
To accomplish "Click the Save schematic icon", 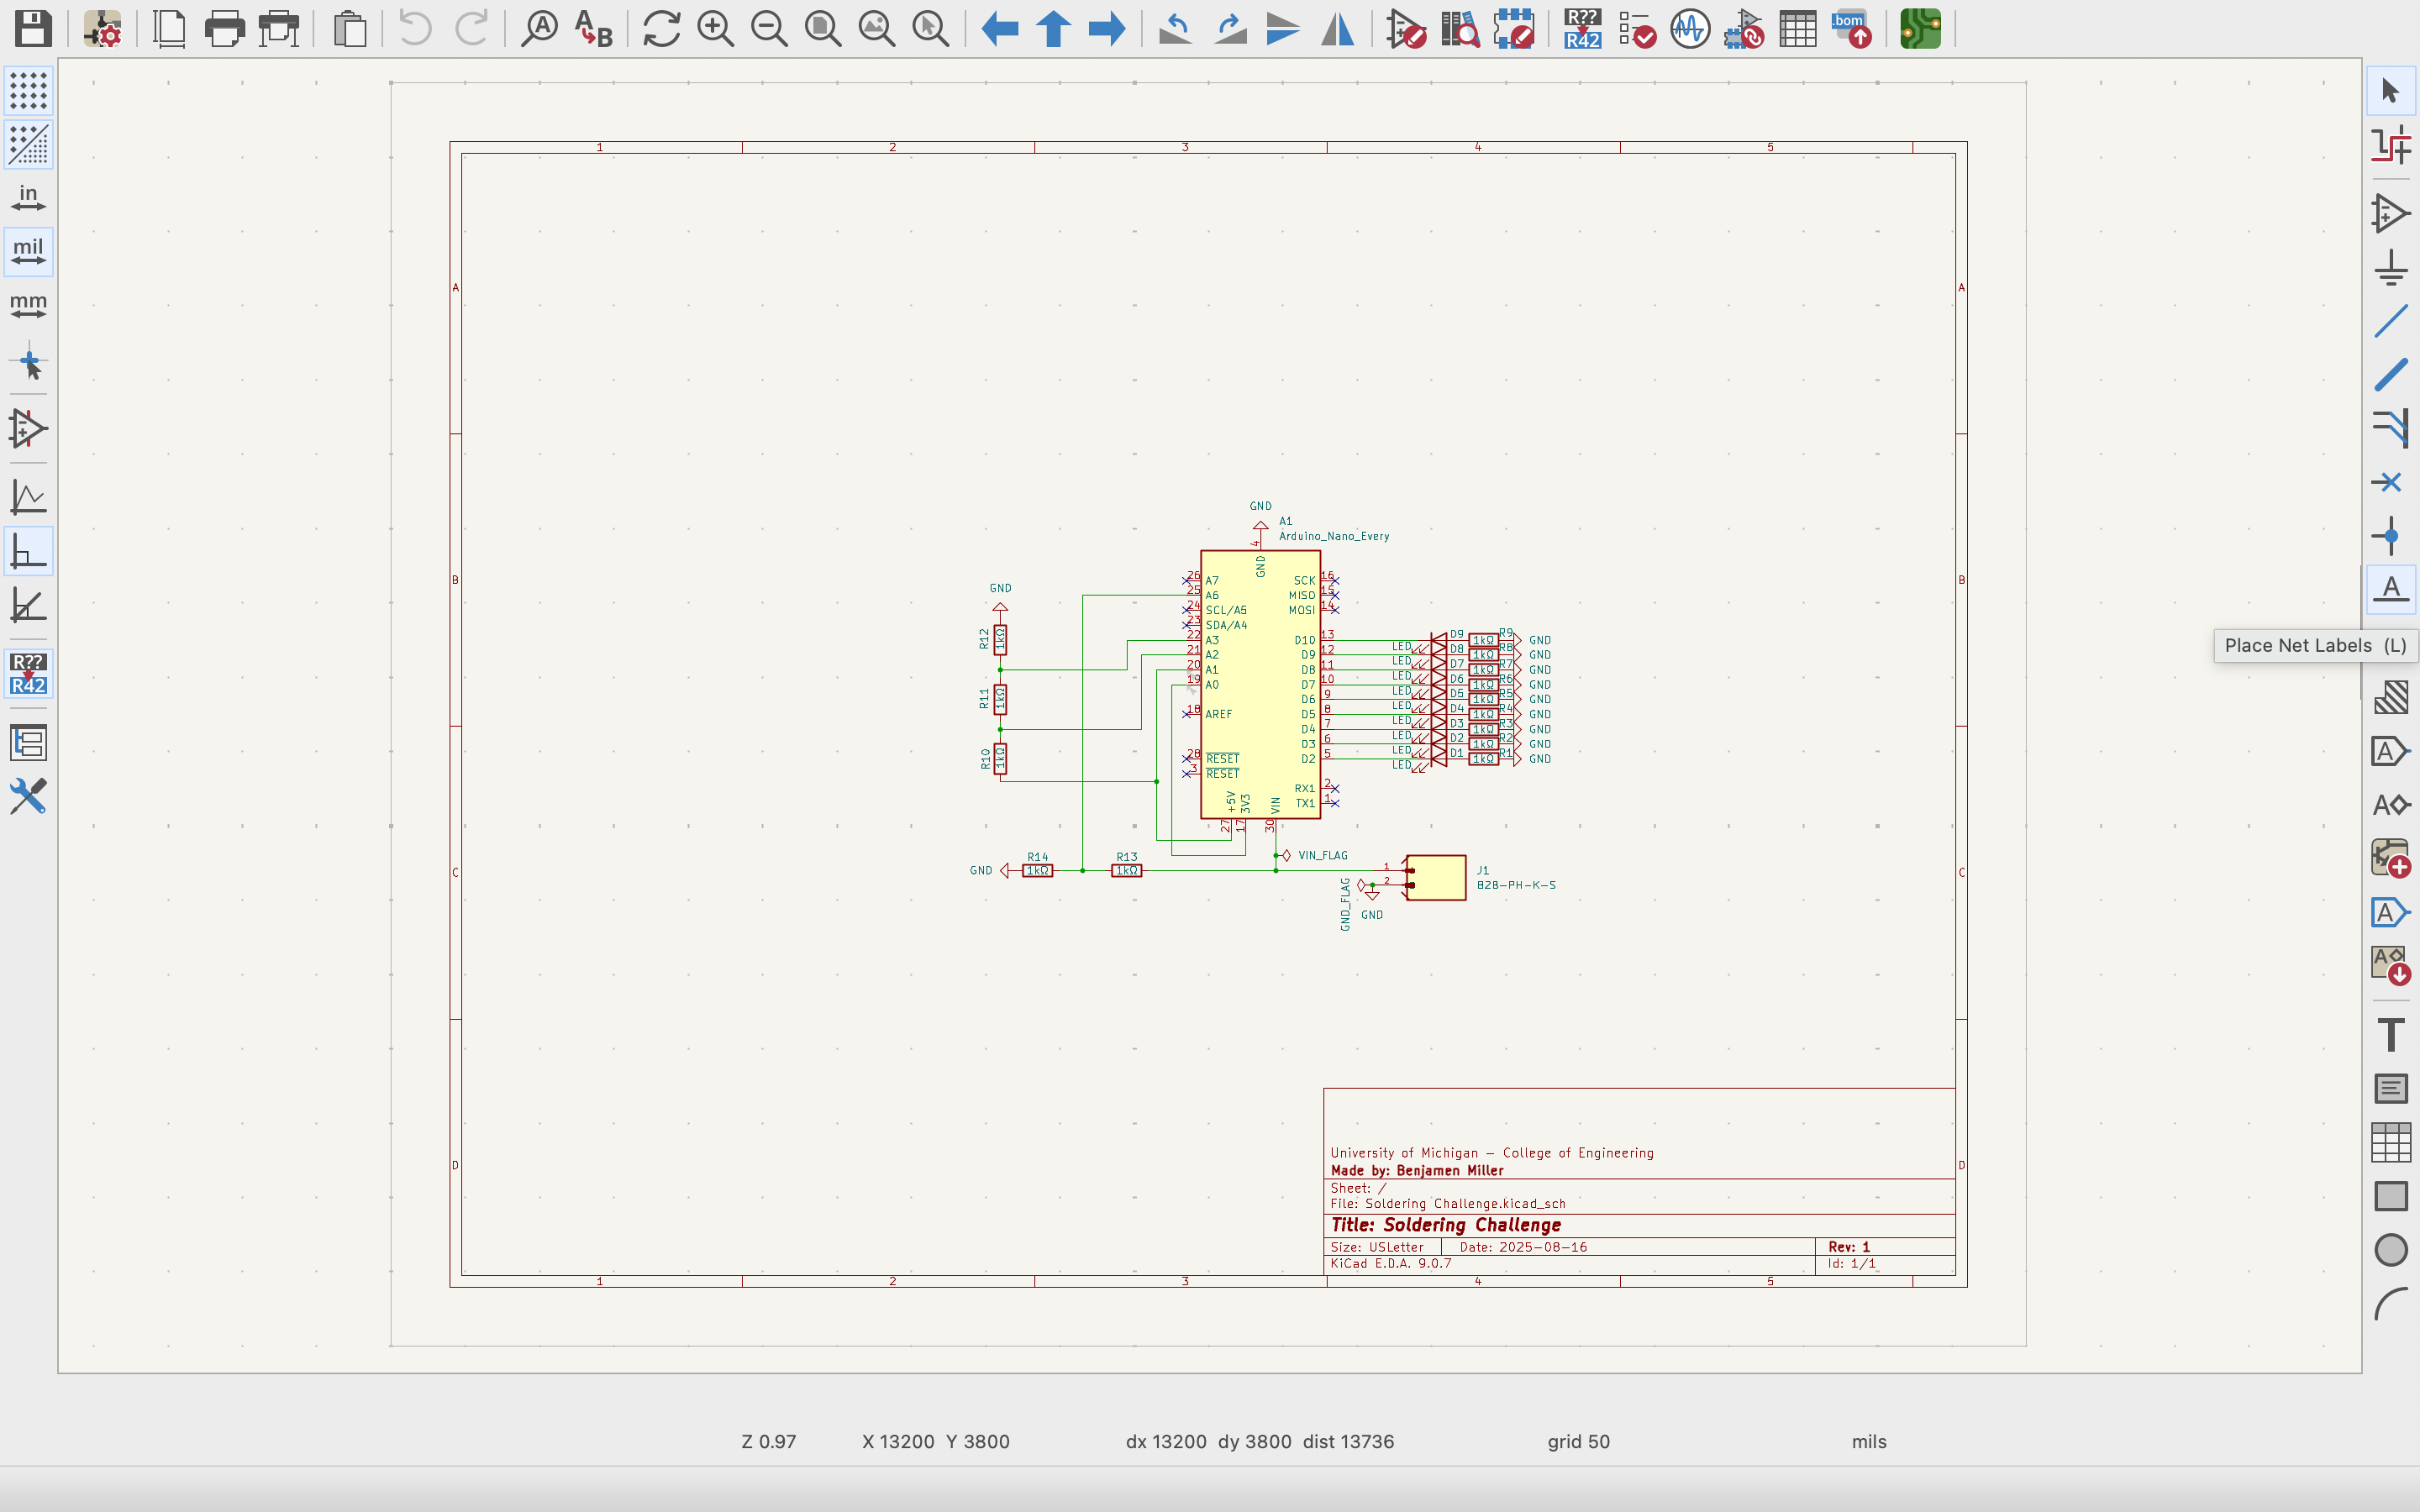I will tap(33, 28).
